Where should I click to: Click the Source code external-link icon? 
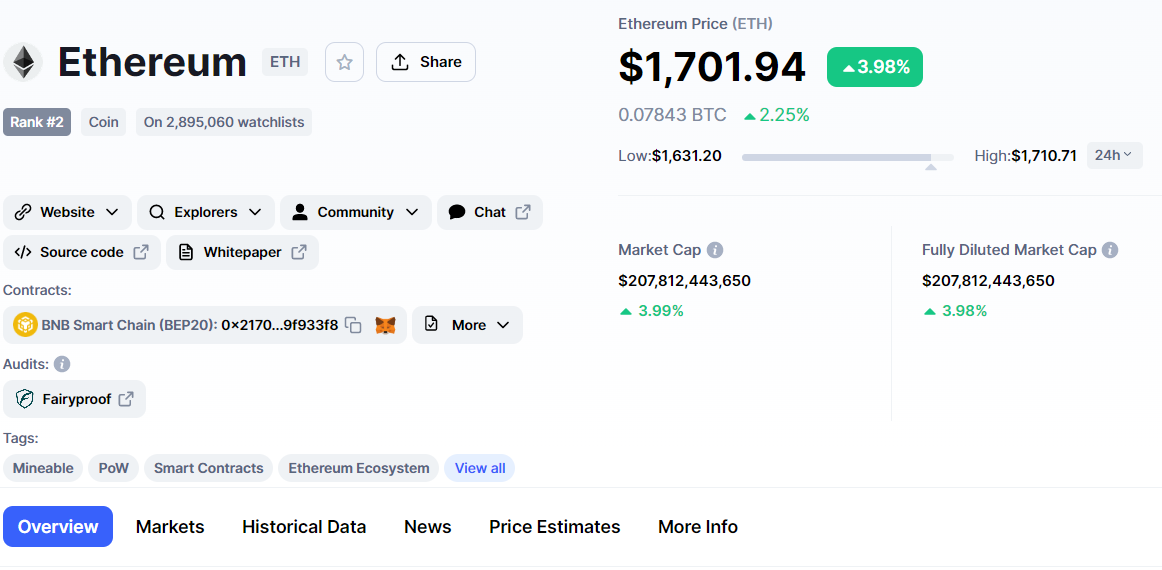[141, 252]
